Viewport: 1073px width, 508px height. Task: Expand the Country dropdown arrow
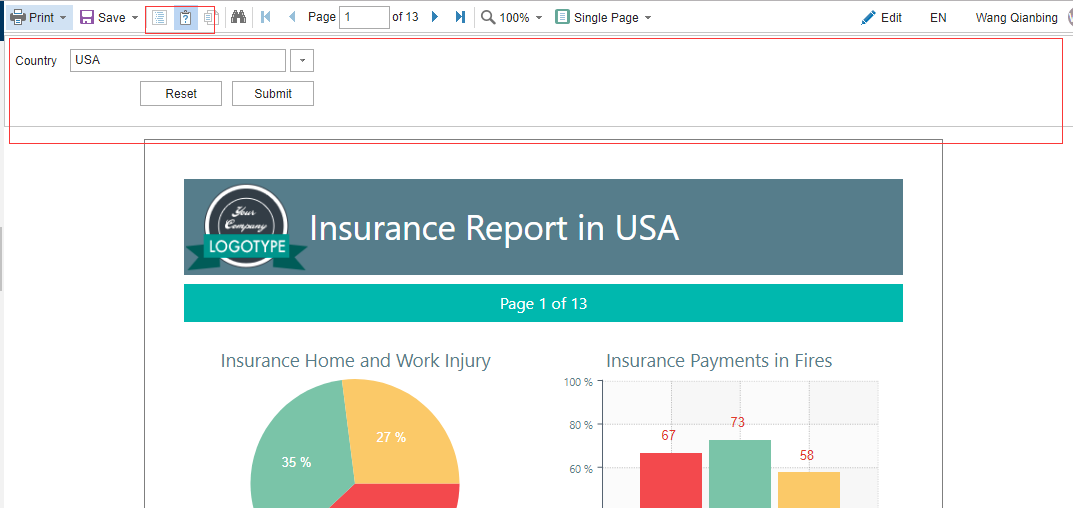pos(302,60)
